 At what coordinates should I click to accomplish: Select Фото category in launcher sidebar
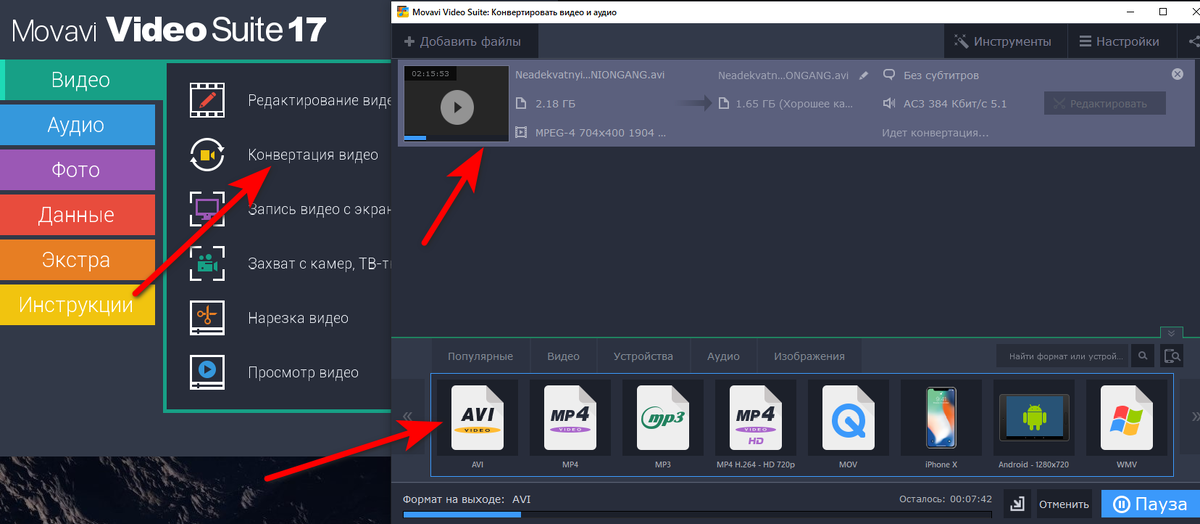pos(76,170)
